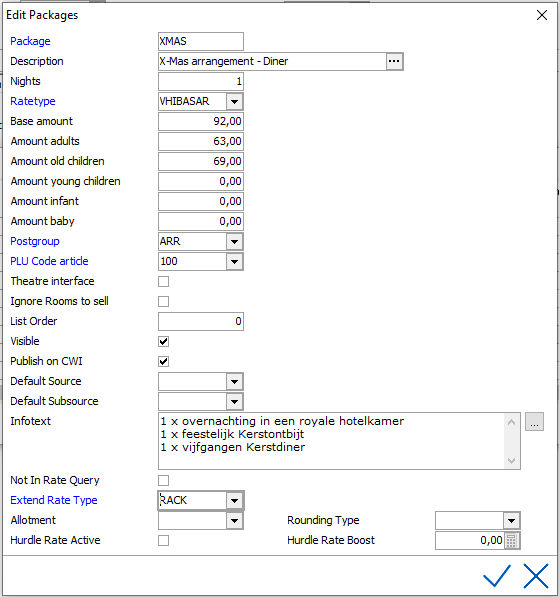The height and width of the screenshot is (597, 559).
Task: Open Infotext editor ellipsis button
Action: click(534, 422)
